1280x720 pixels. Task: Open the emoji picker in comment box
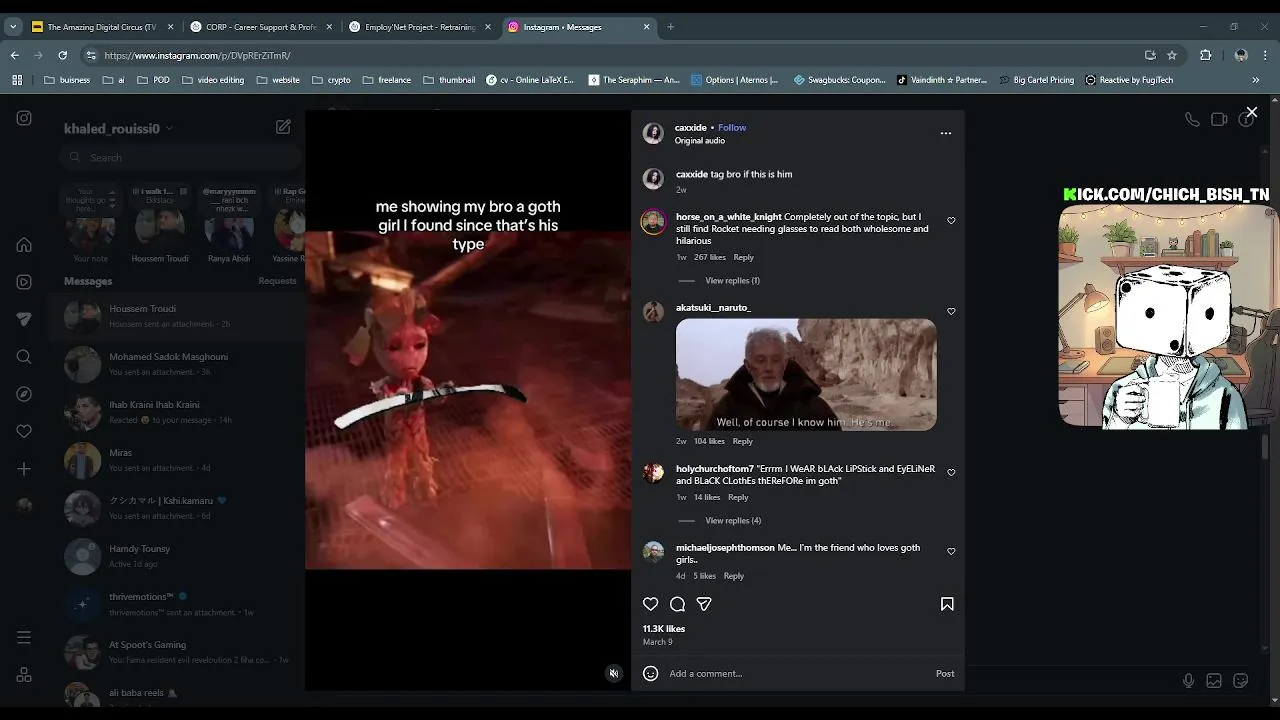tap(650, 673)
